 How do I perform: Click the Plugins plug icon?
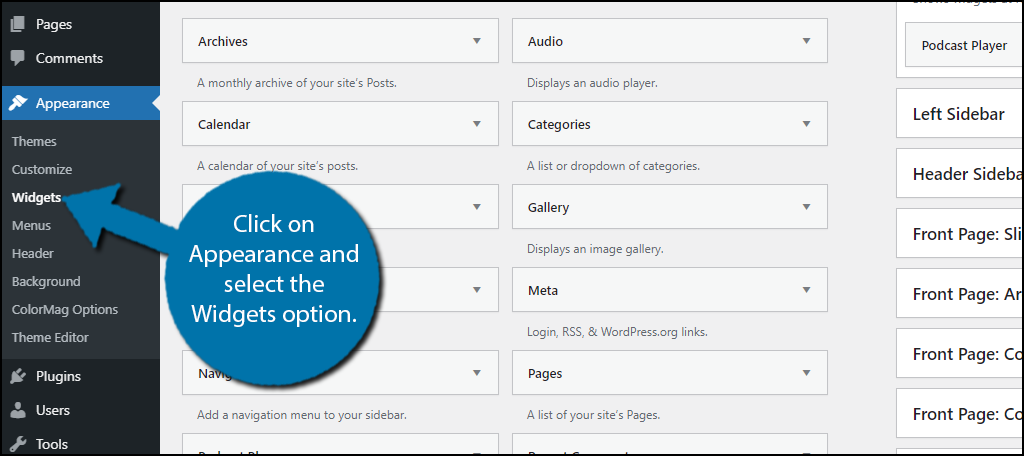(x=18, y=376)
